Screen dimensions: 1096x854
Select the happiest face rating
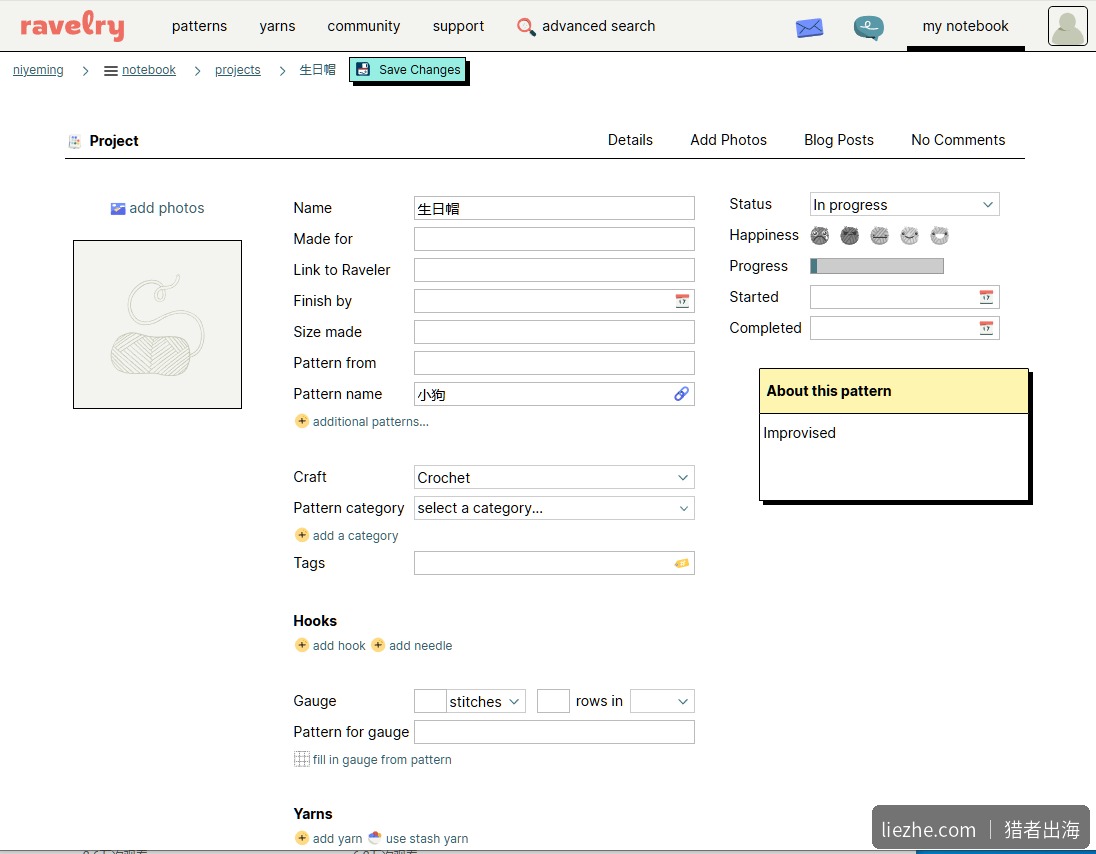[x=939, y=236]
